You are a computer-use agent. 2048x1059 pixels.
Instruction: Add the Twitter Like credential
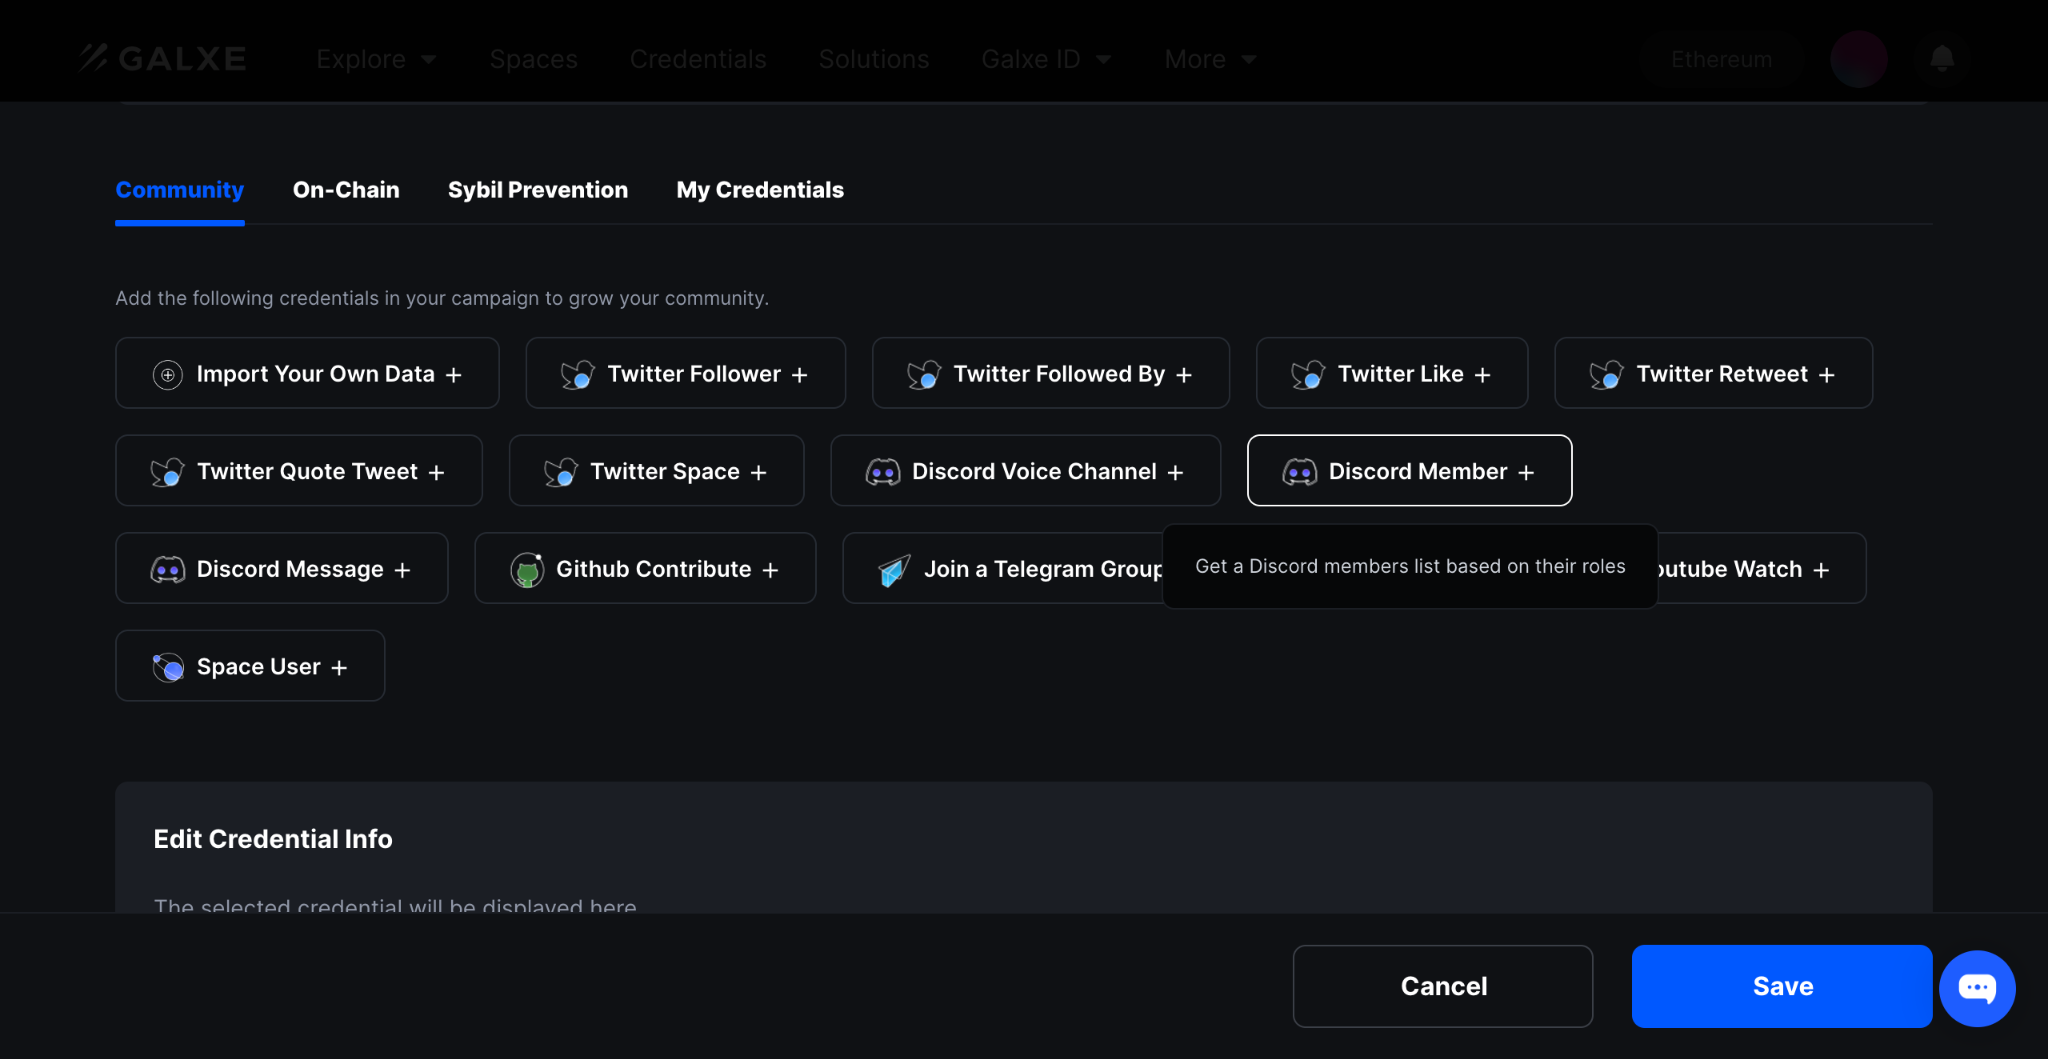(x=1392, y=373)
